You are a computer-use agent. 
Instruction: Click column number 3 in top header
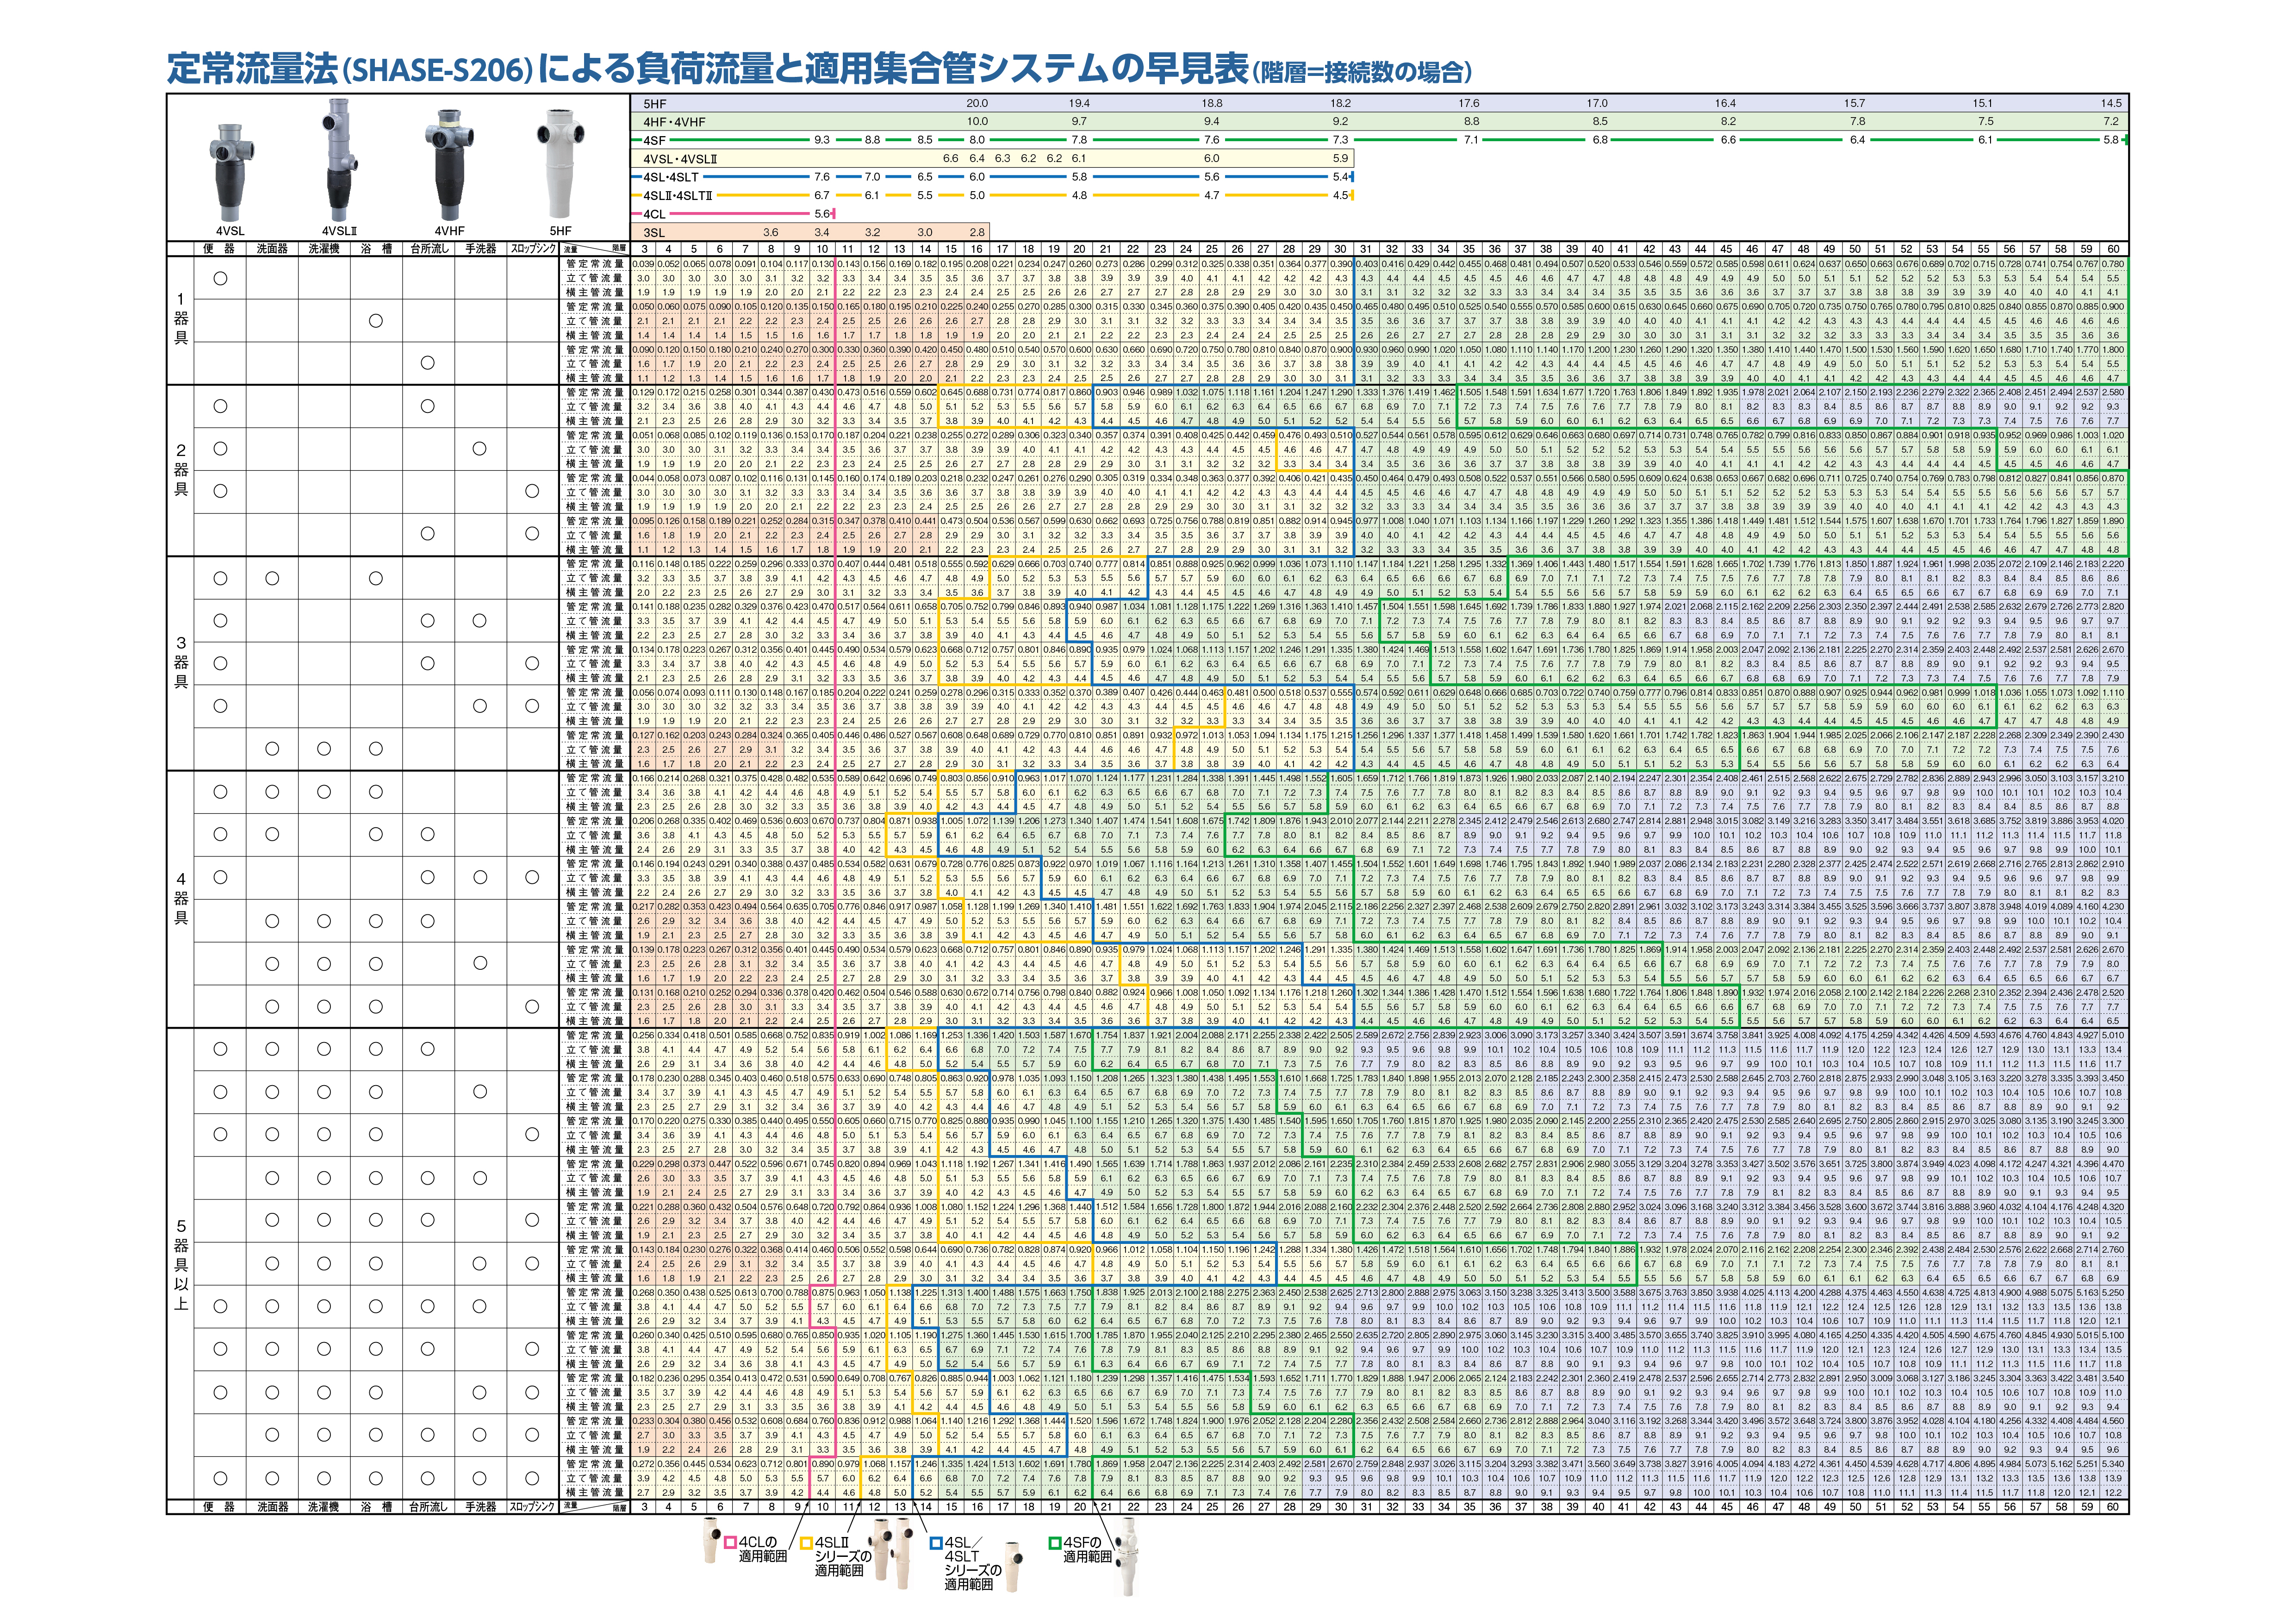(x=645, y=249)
